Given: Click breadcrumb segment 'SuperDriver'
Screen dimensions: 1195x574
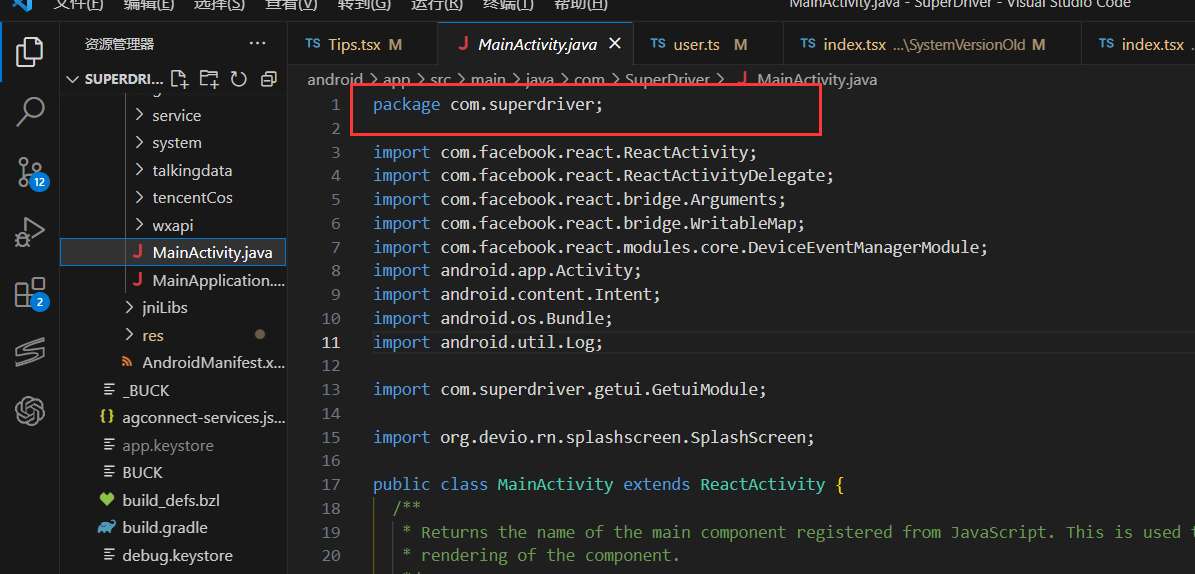Looking at the screenshot, I should 667,79.
